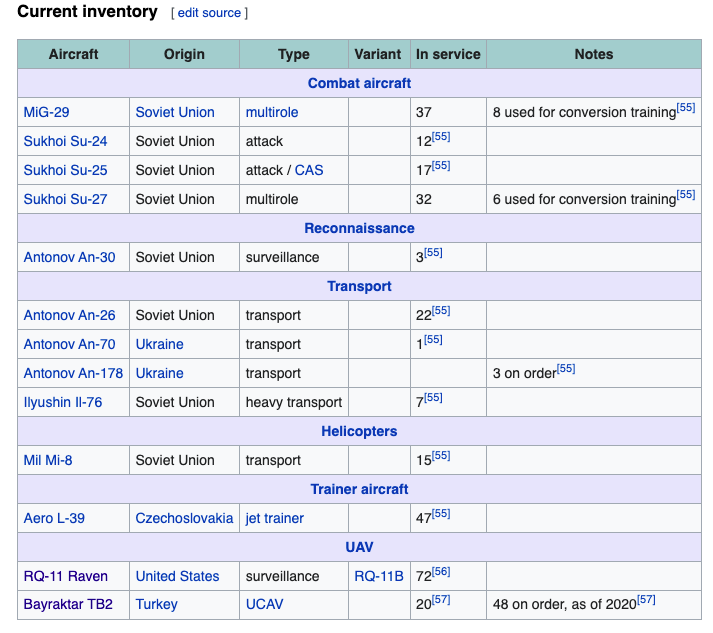The width and height of the screenshot is (713, 633).
Task: Open the UAV section link
Action: pyautogui.click(x=359, y=548)
